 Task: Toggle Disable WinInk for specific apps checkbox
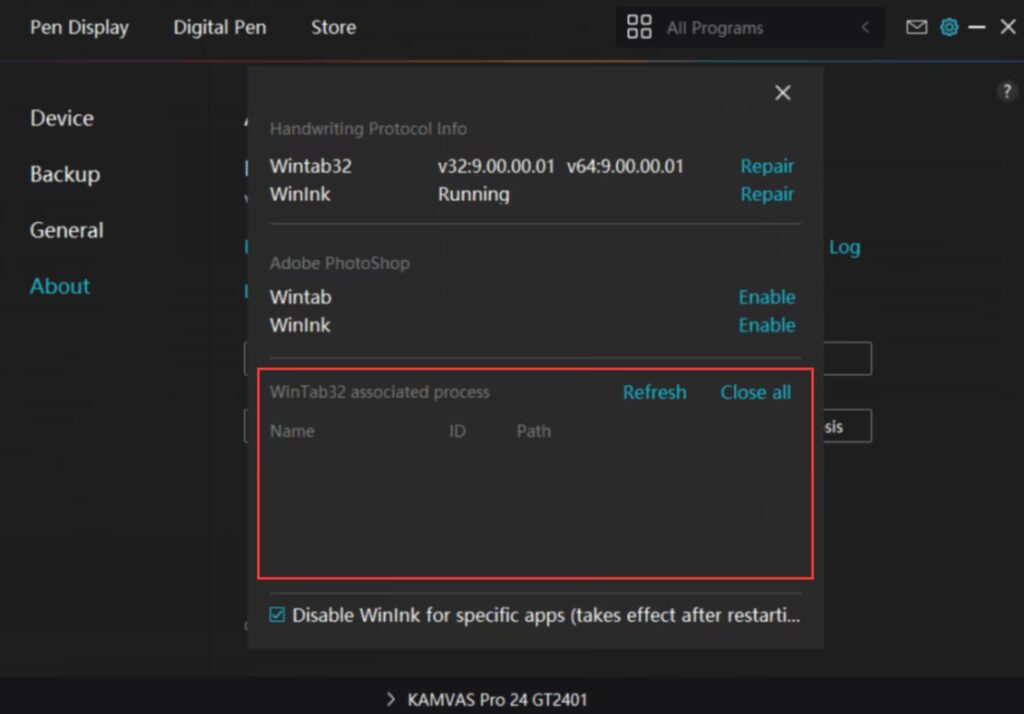click(277, 615)
